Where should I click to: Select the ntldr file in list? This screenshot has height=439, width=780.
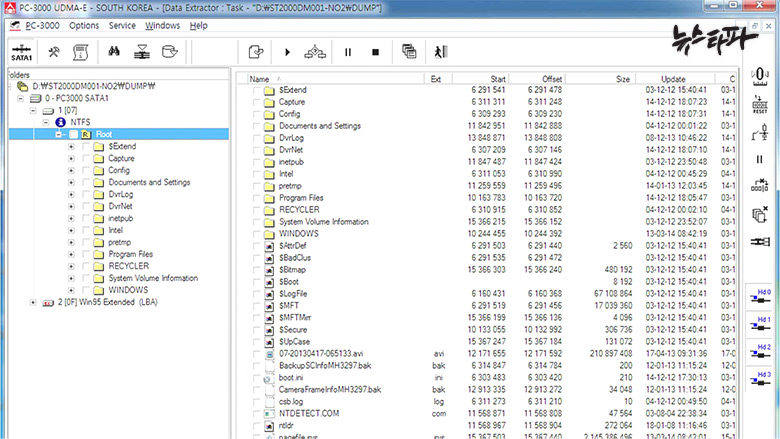(x=286, y=426)
